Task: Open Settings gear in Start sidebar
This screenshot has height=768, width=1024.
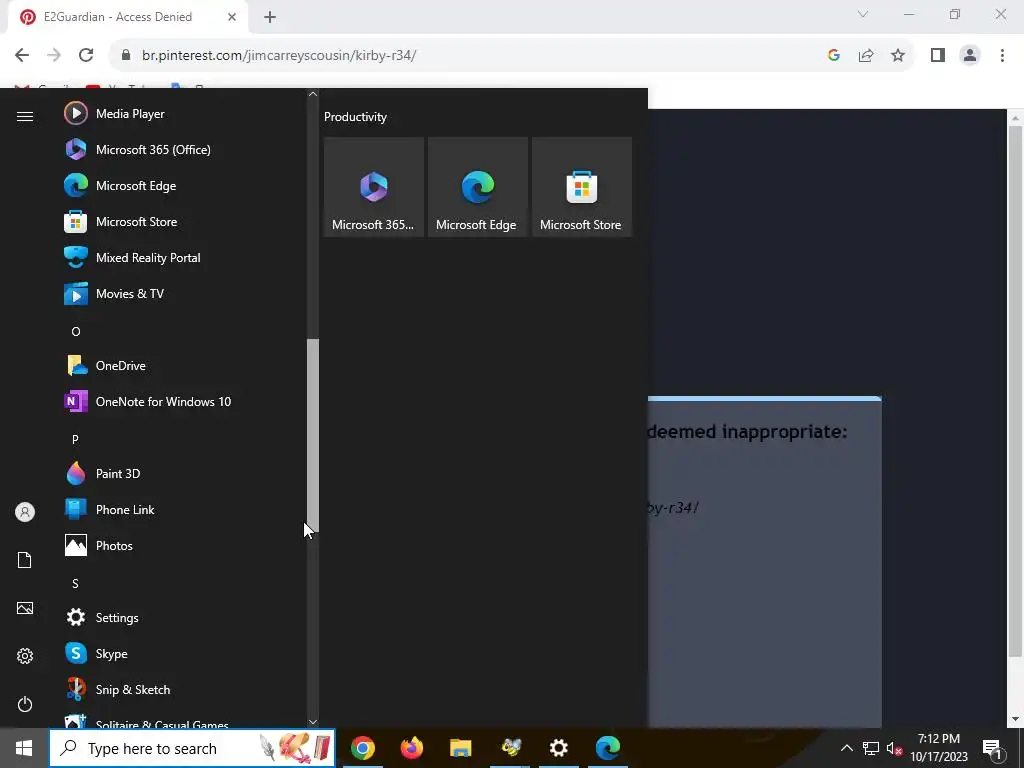Action: [25, 656]
